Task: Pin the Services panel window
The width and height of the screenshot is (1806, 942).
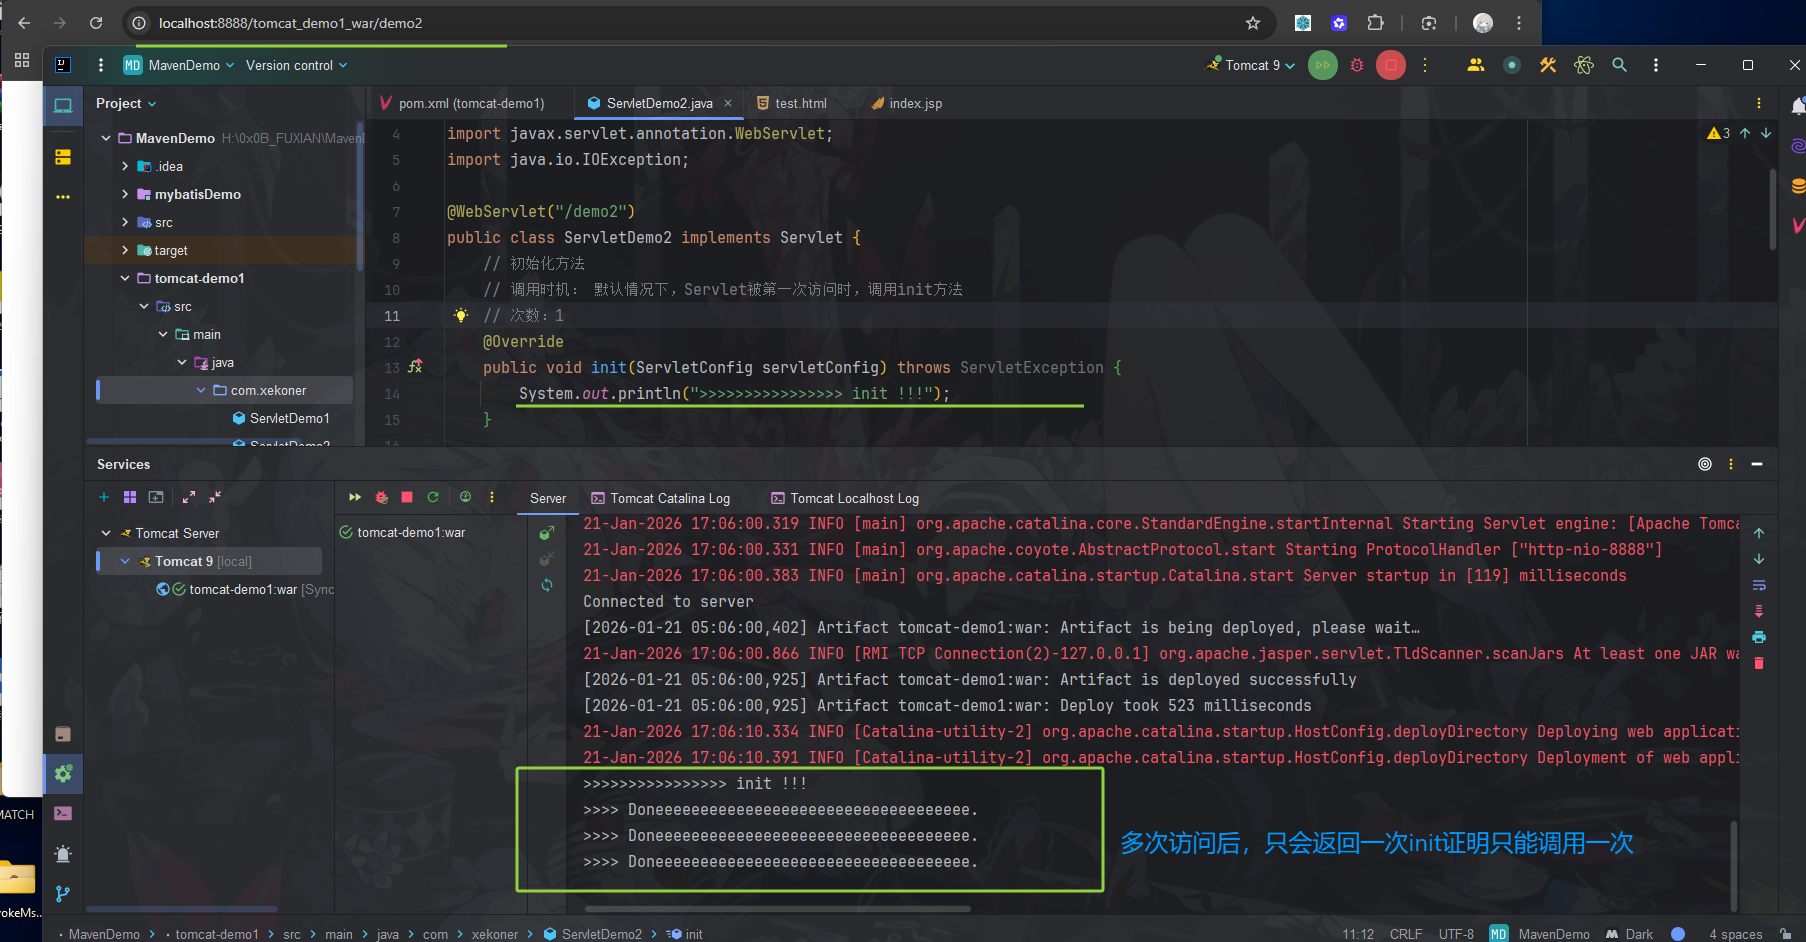Action: pos(1705,464)
